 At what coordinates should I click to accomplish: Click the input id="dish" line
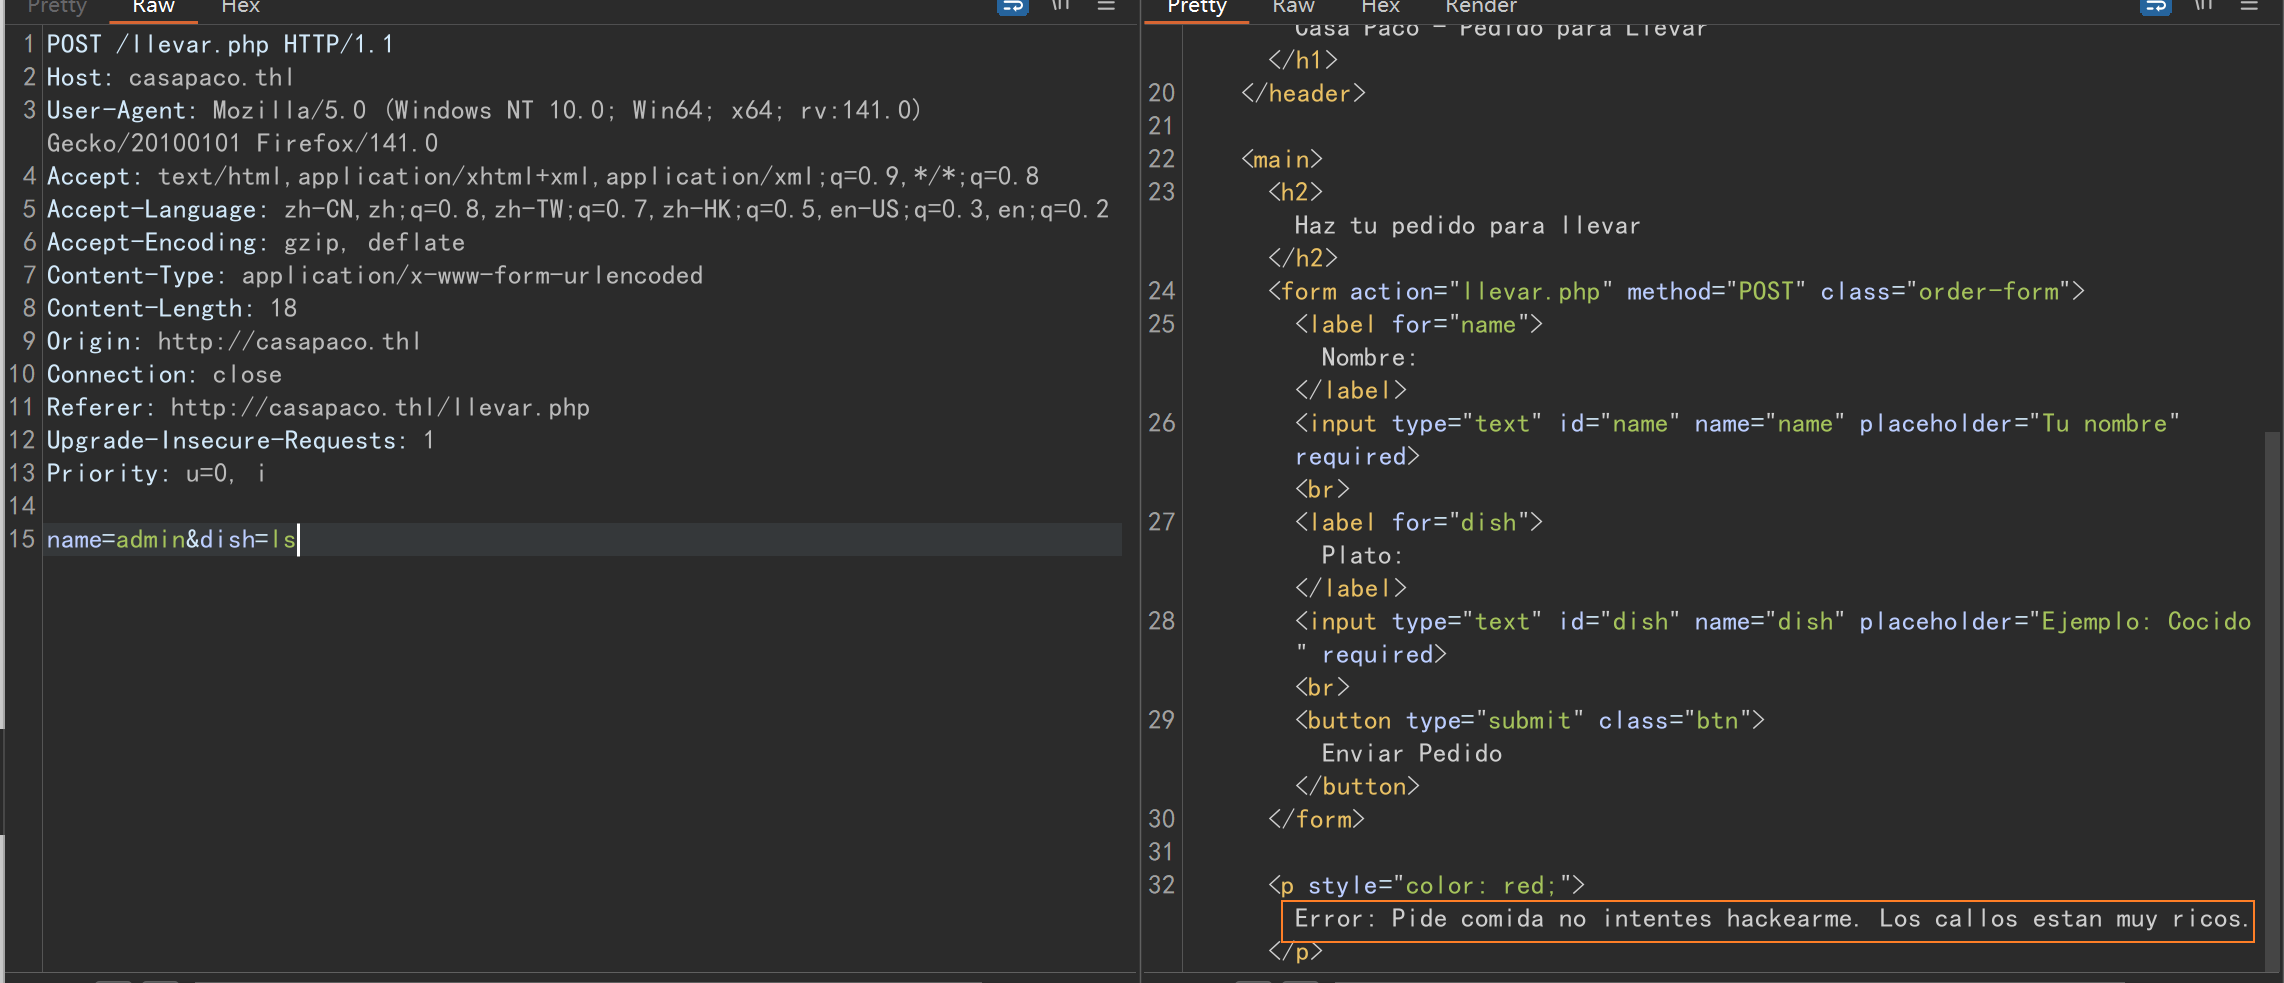click(1773, 622)
